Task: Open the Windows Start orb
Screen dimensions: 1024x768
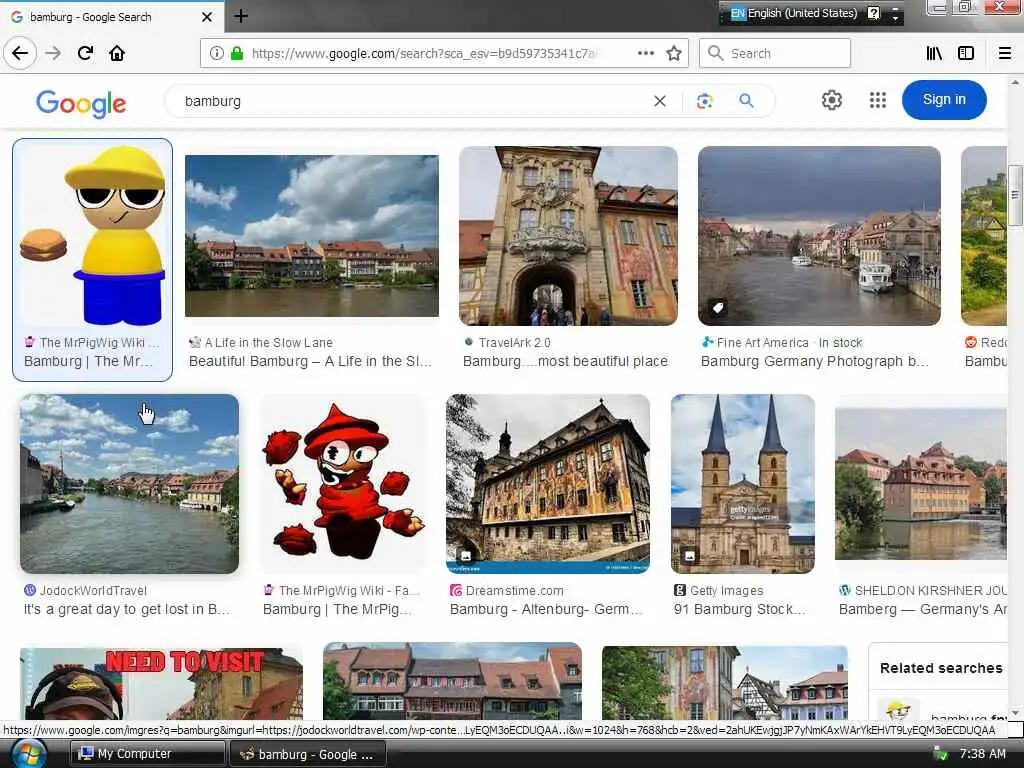Action: [27, 754]
